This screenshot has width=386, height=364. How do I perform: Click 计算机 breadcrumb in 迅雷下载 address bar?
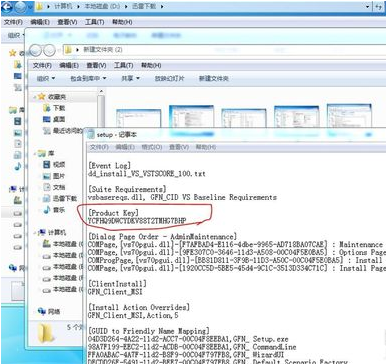[x=63, y=6]
